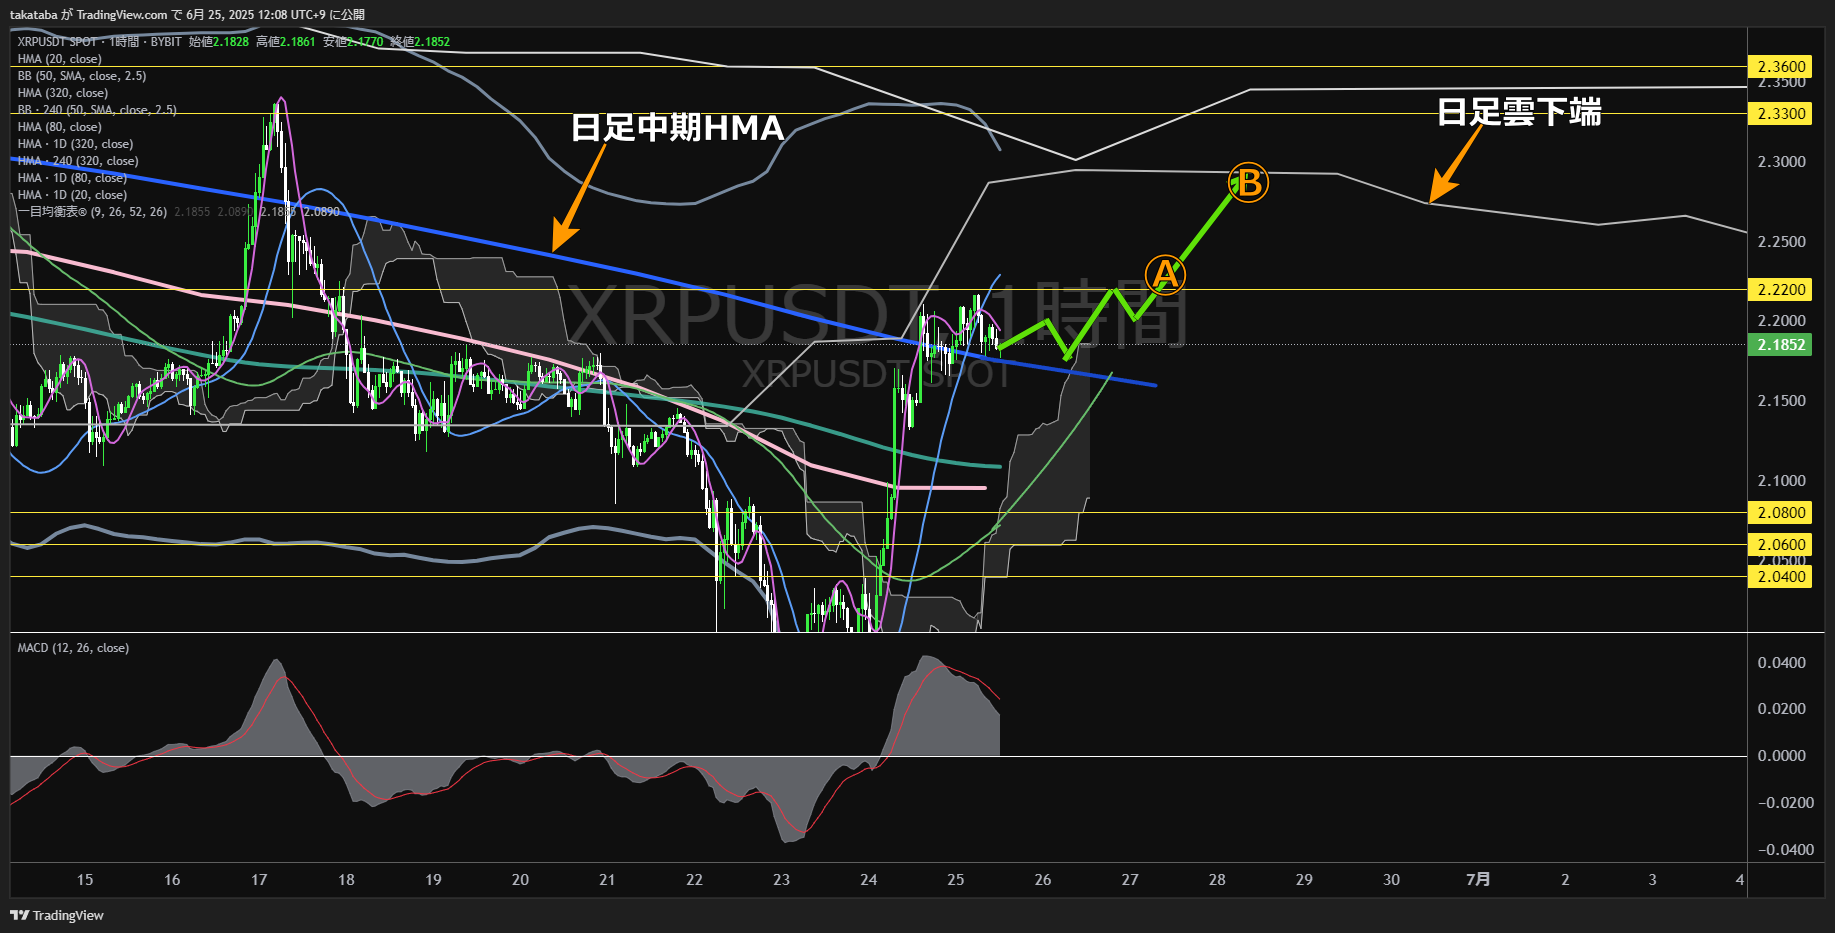Select the HMA · 240 (320, close) legend

pyautogui.click(x=78, y=161)
